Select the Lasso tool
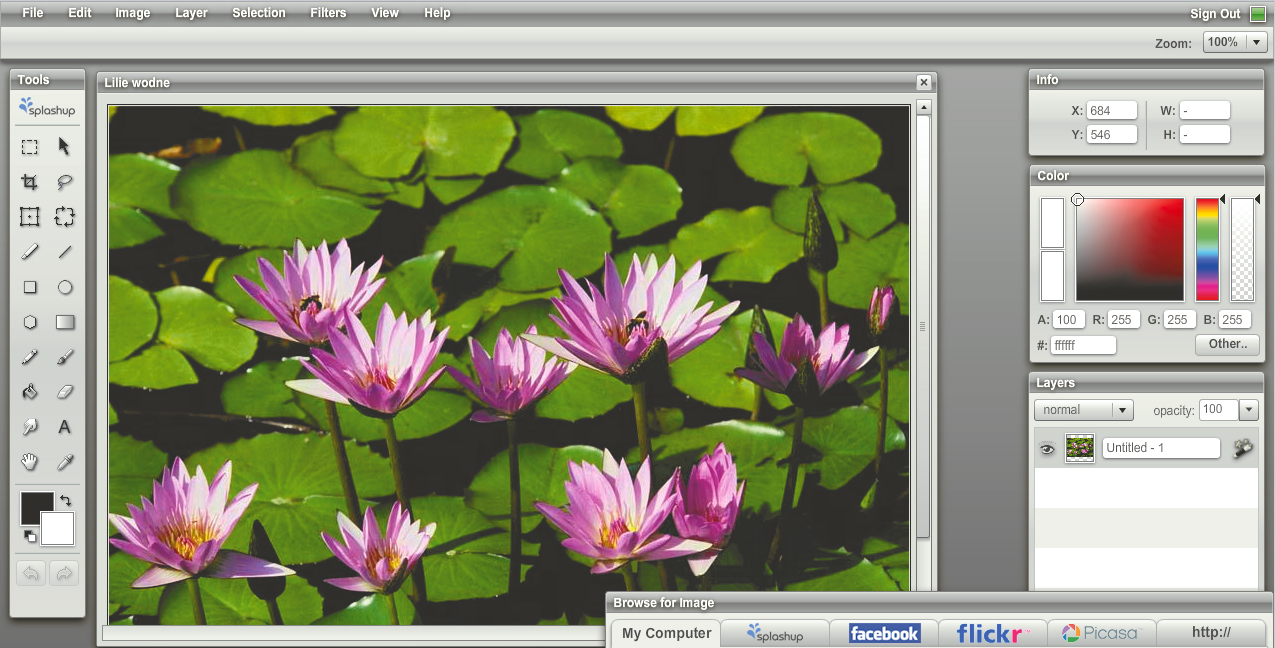The height and width of the screenshot is (648, 1275). point(65,182)
